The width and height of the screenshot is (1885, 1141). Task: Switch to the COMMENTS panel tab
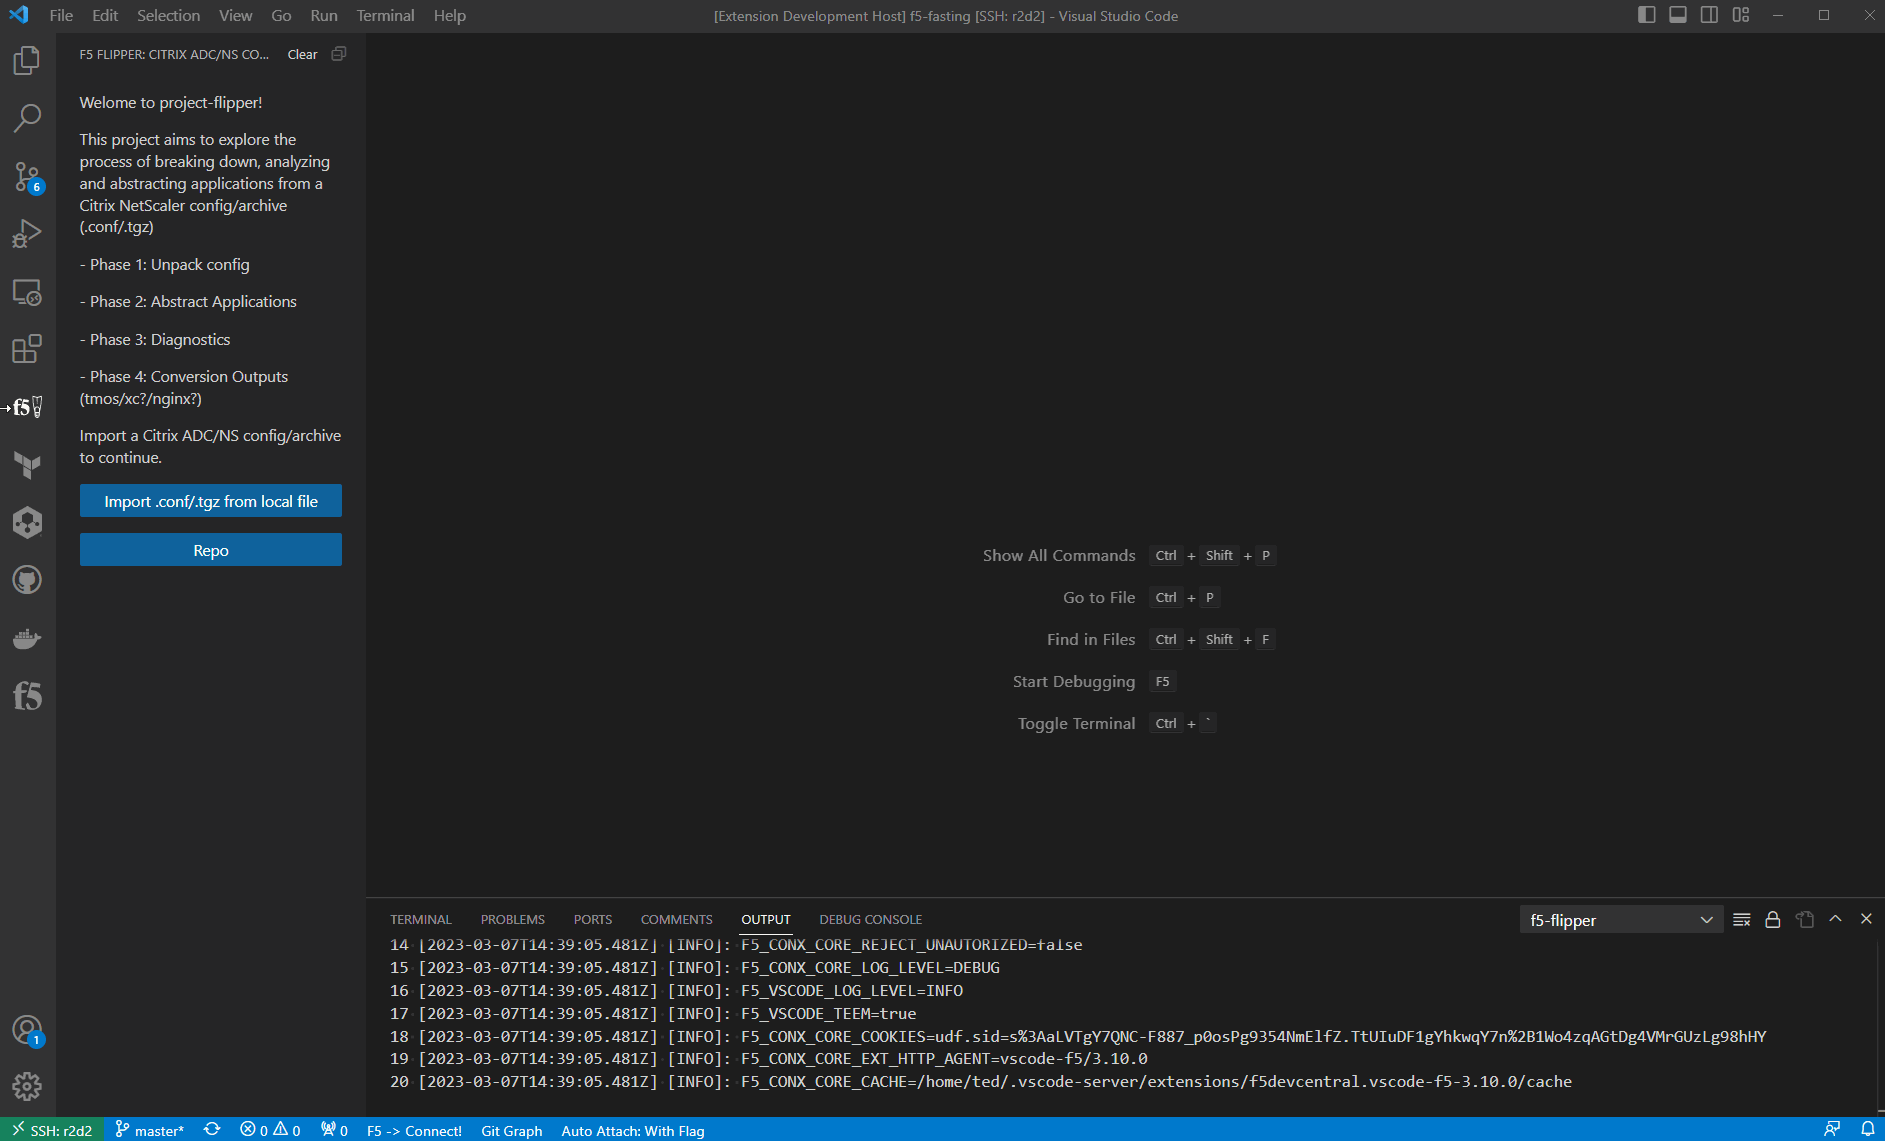pos(676,920)
